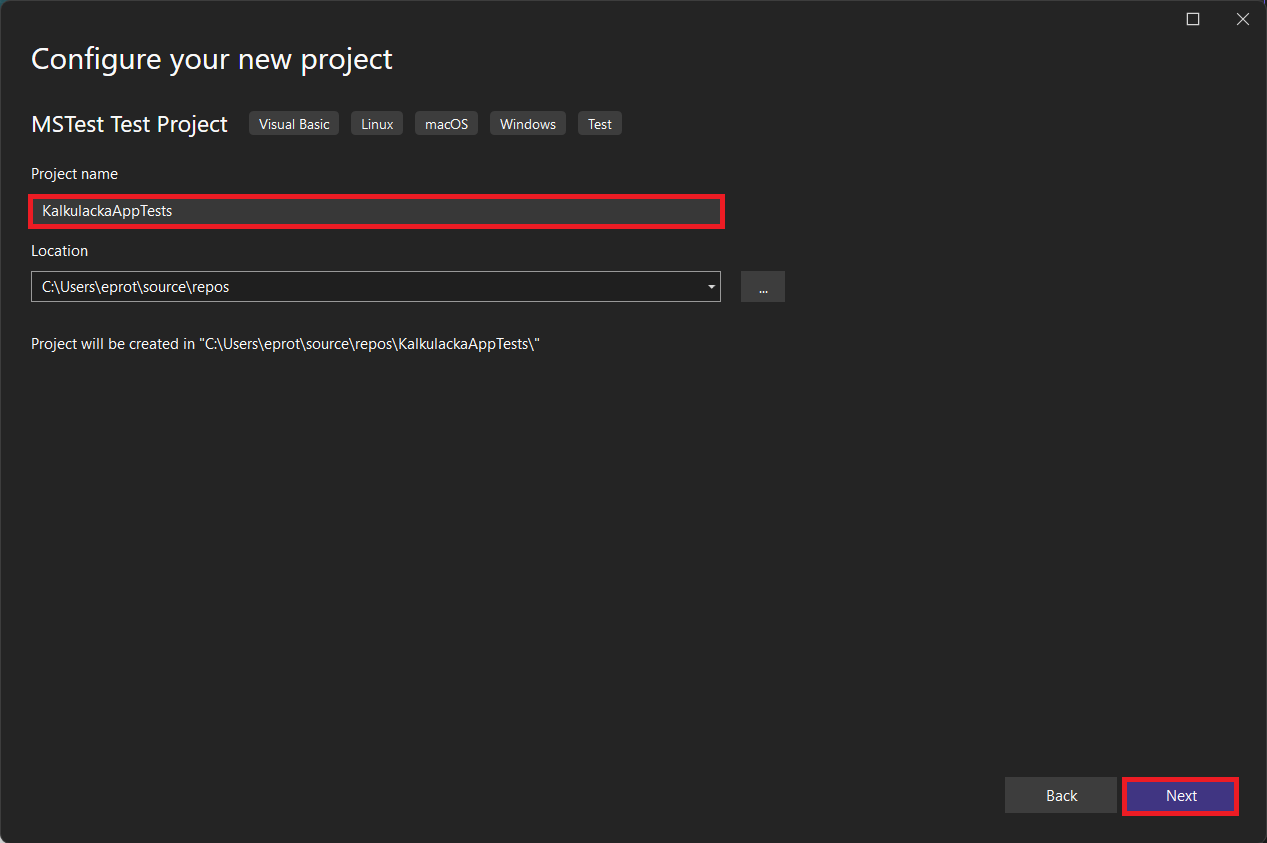Image resolution: width=1267 pixels, height=843 pixels.
Task: Click the 'Project will be created in' text
Action: [113, 344]
